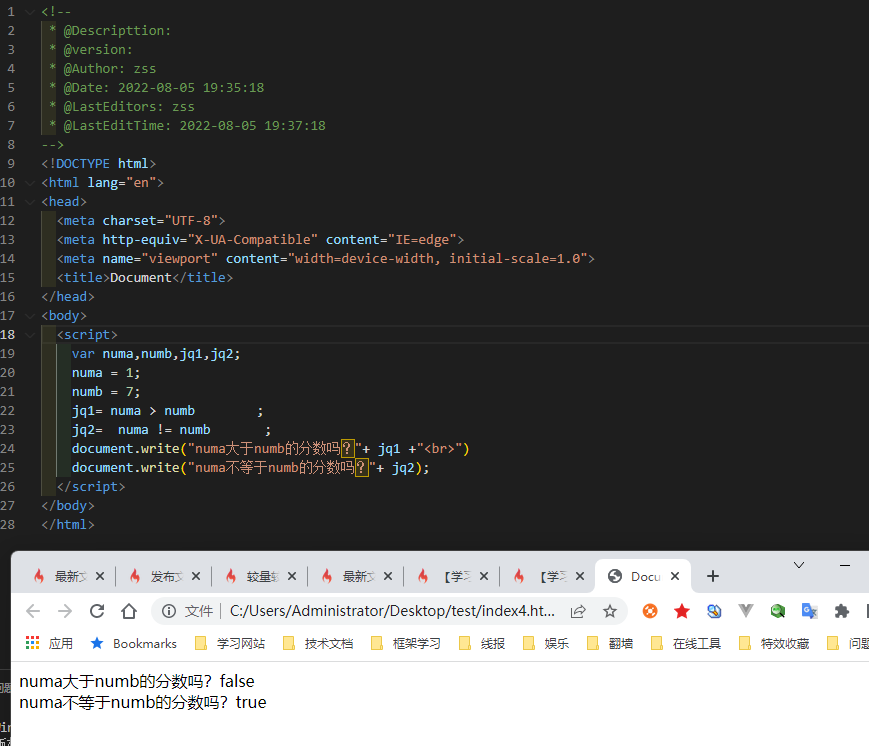View site information icon in address bar
This screenshot has width=869, height=746.
pos(168,611)
